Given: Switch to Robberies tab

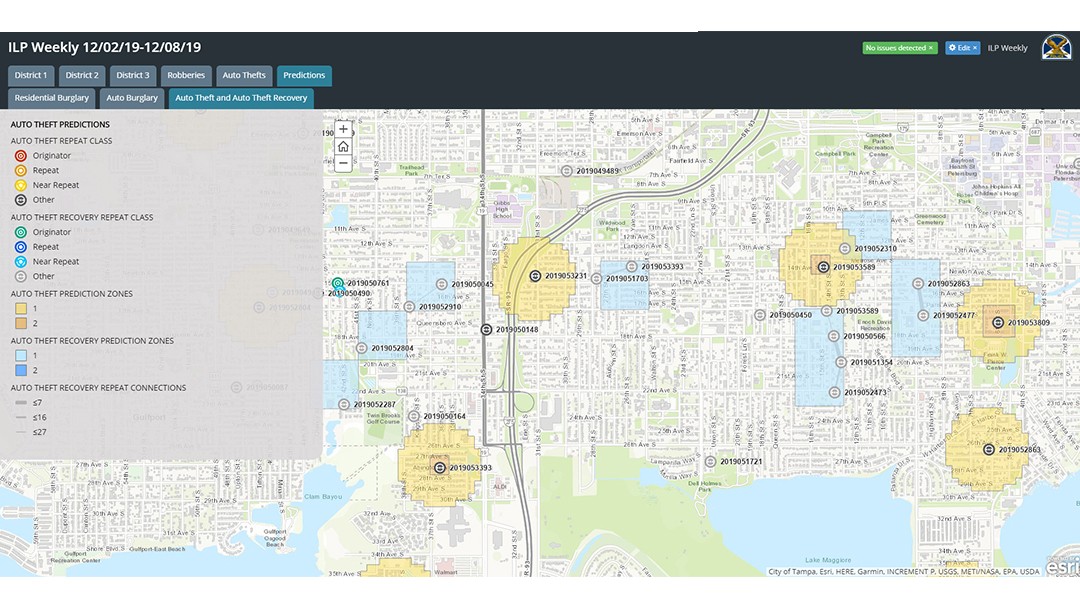Looking at the screenshot, I should [186, 75].
